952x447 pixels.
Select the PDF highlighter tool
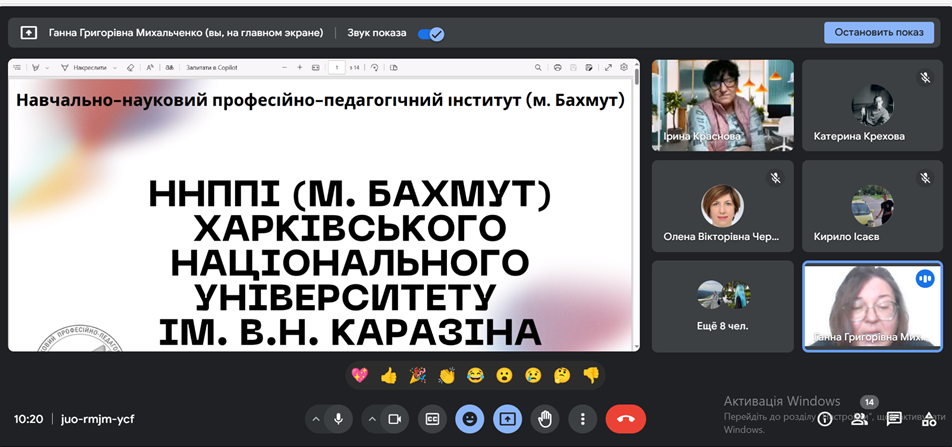(35, 67)
